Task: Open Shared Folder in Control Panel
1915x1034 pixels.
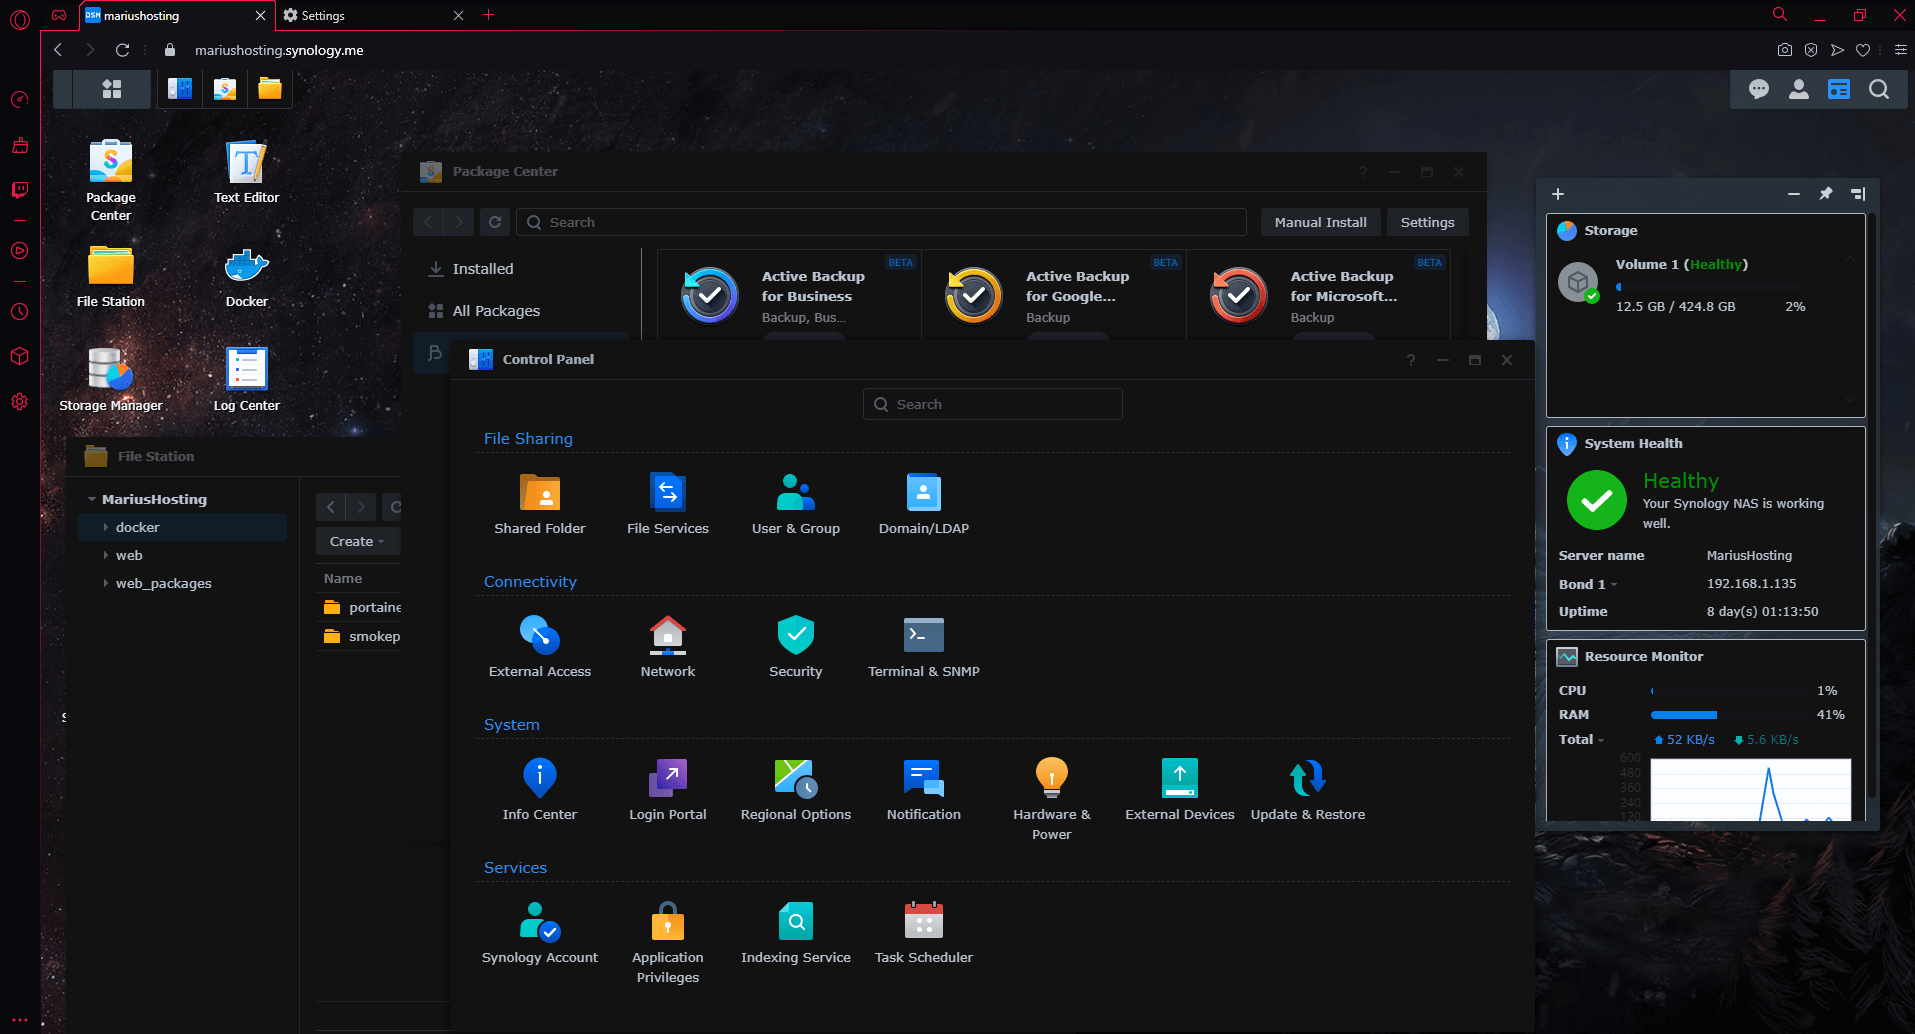Action: click(540, 505)
